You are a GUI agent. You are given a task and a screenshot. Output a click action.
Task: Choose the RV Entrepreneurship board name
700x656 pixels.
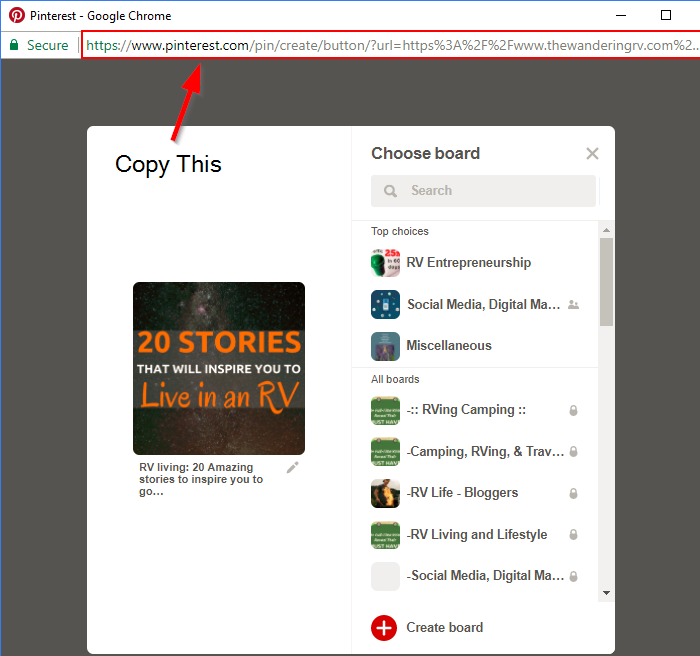point(468,263)
